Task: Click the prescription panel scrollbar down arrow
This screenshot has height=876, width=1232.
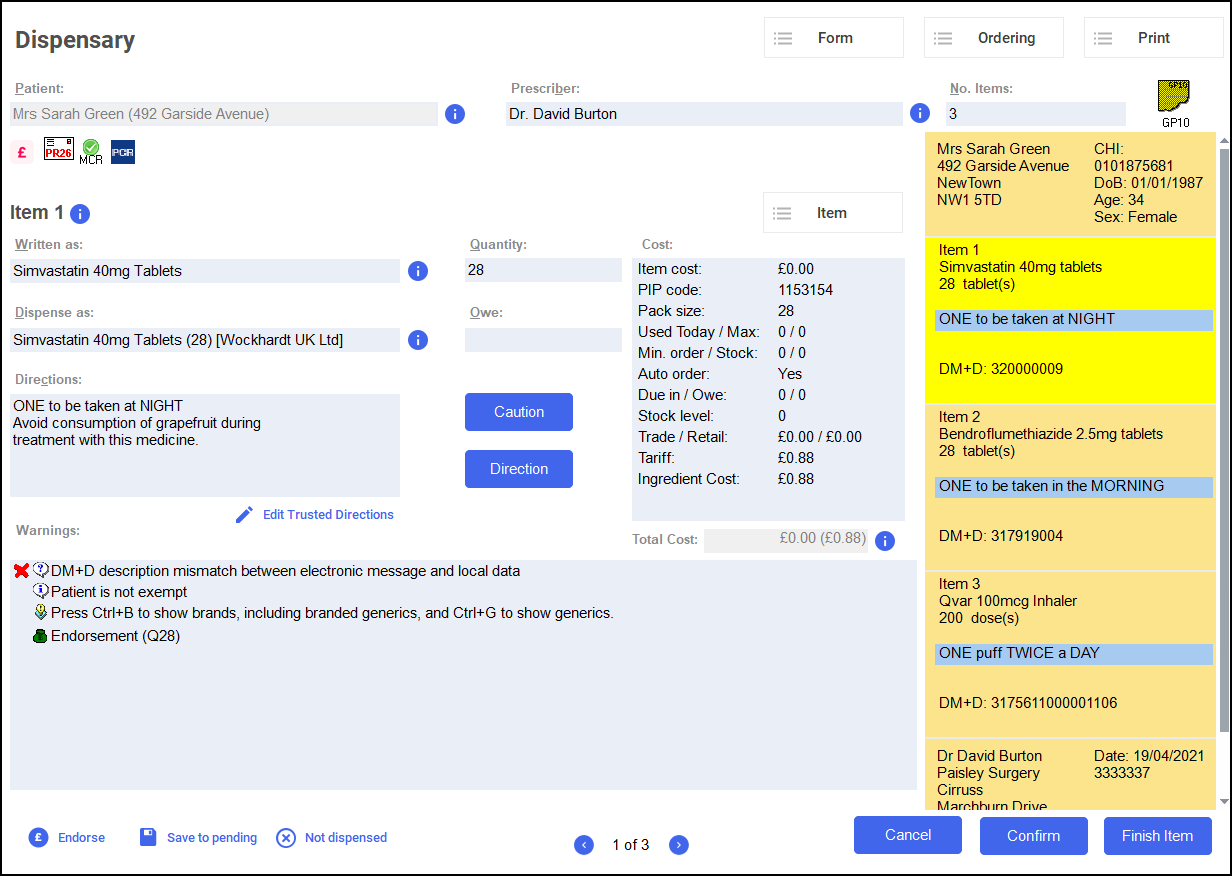Action: click(x=1224, y=801)
